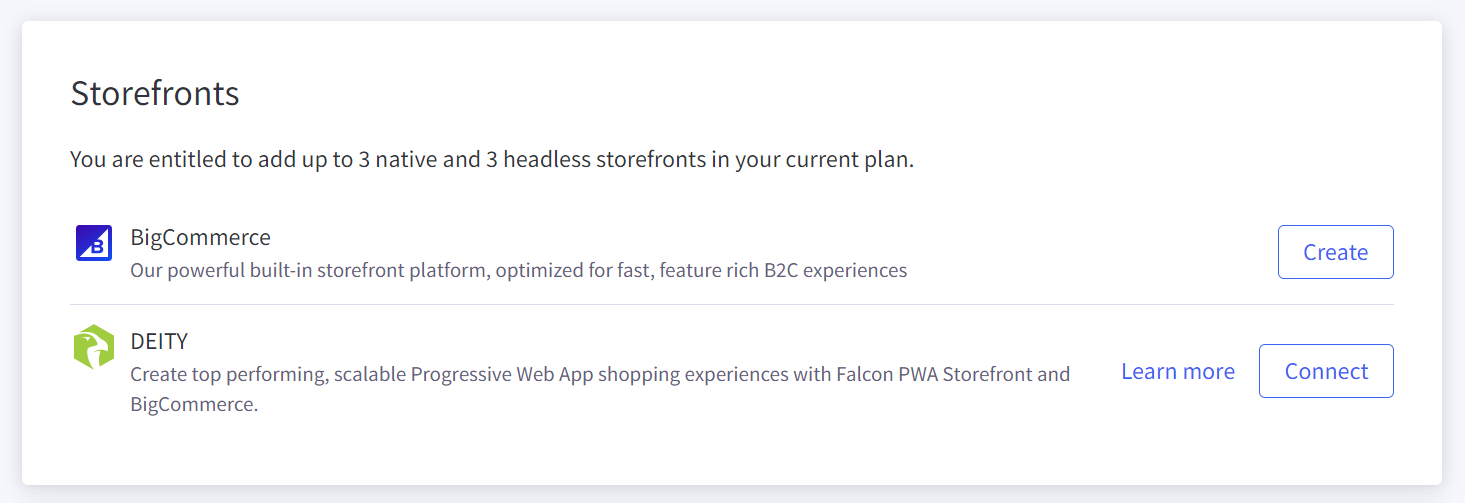Click the blue BigCommerce logo icon
Screen dimensions: 1465x503
pyautogui.click(x=94, y=243)
